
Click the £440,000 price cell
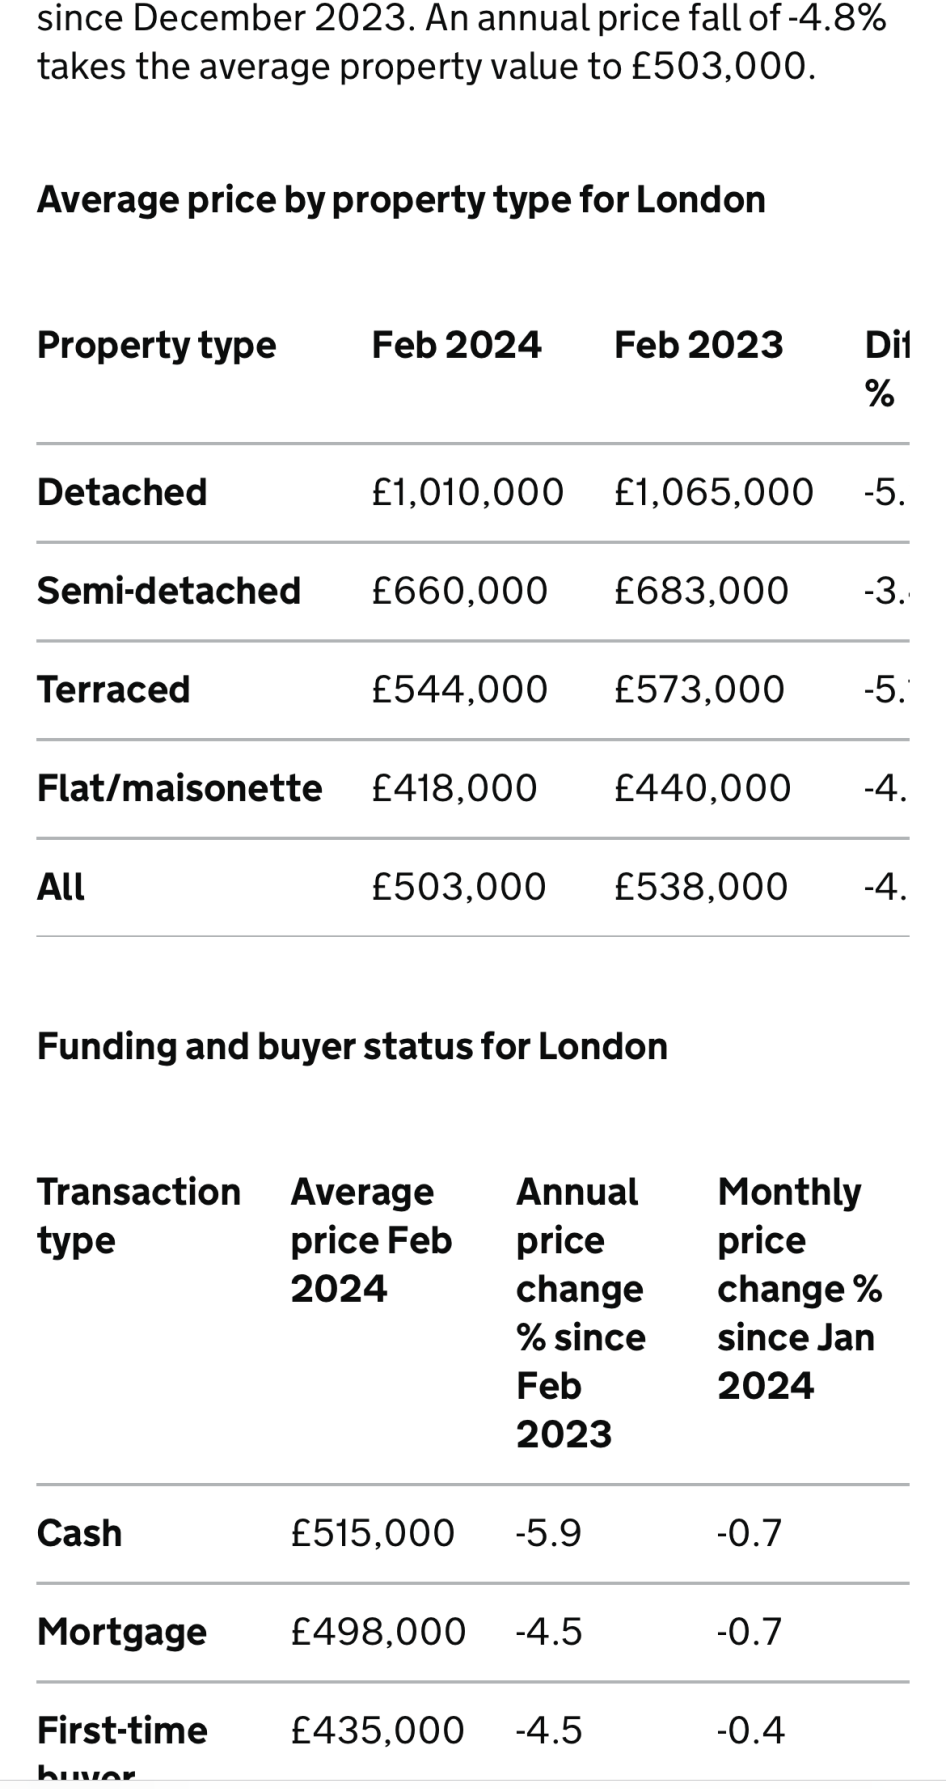tap(702, 788)
